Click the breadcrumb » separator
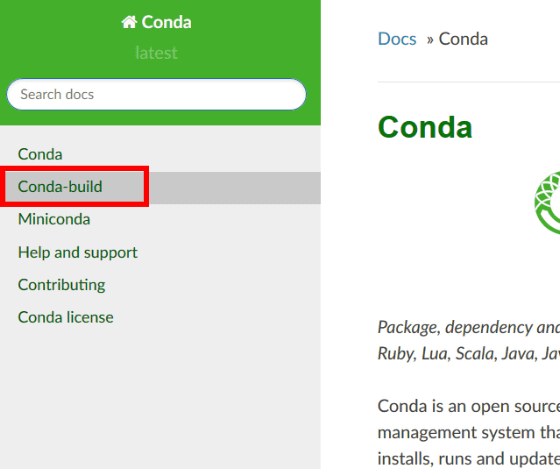Image resolution: width=560 pixels, height=469 pixels. [x=430, y=40]
